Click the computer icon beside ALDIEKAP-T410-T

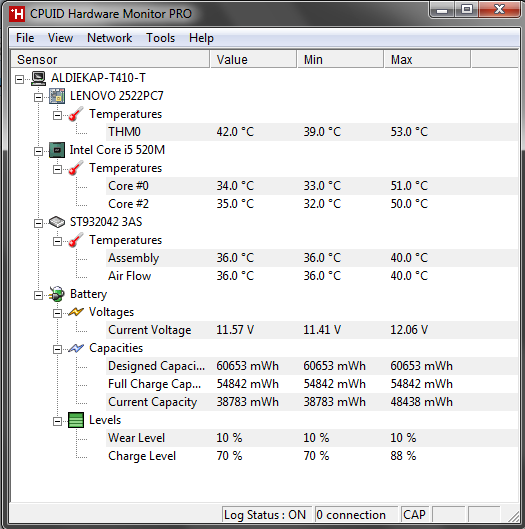tap(39, 78)
